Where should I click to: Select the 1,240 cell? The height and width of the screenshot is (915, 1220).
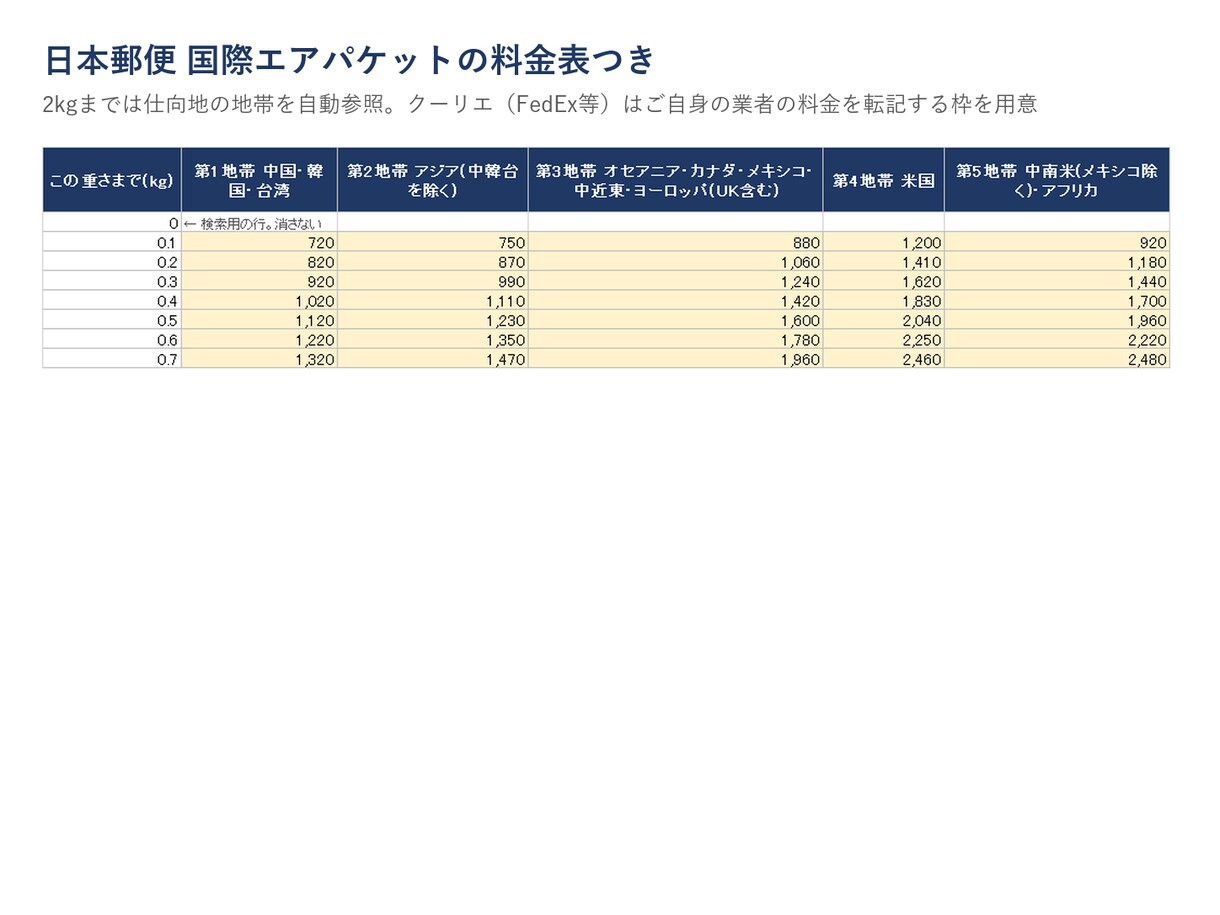point(676,282)
